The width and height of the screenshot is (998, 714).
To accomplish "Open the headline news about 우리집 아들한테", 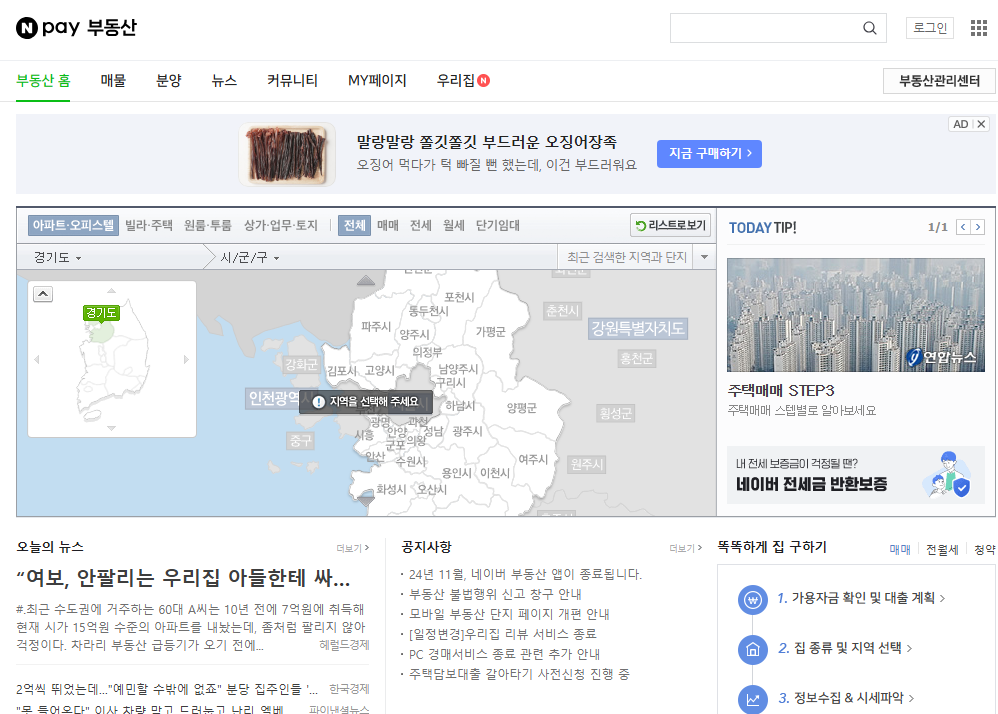I will [183, 578].
